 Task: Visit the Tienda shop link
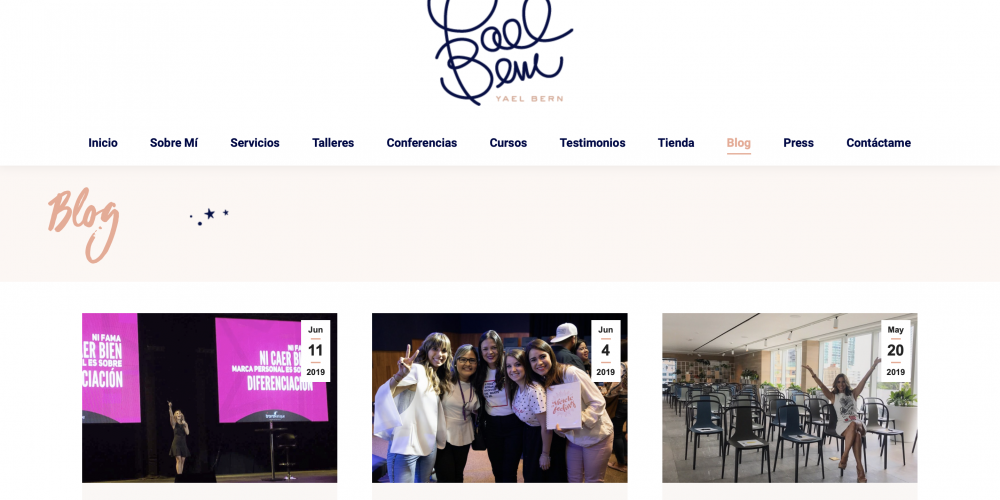point(676,143)
